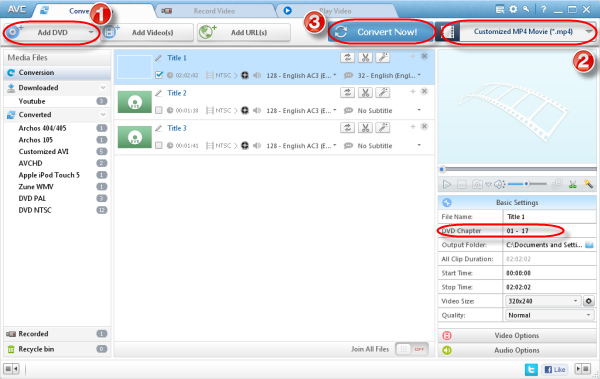Open the Video Size 320x240 dropdown
Screen dimensions: 600x379
click(x=543, y=301)
